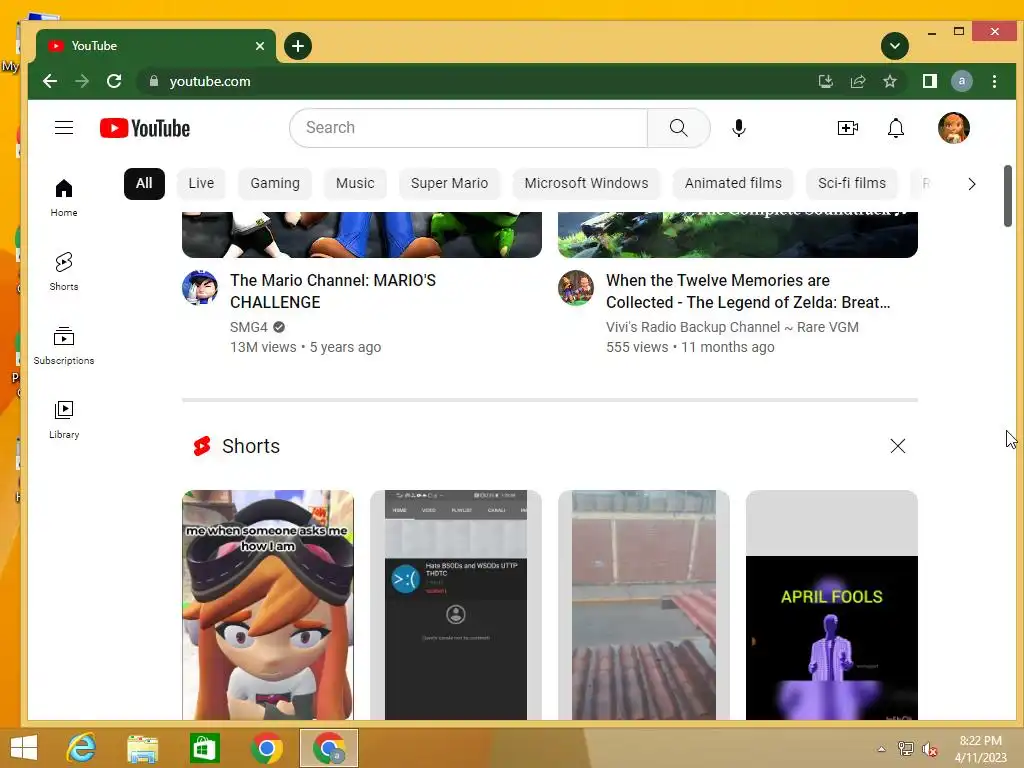Select the Animated films filter chip
1024x768 pixels.
733,184
